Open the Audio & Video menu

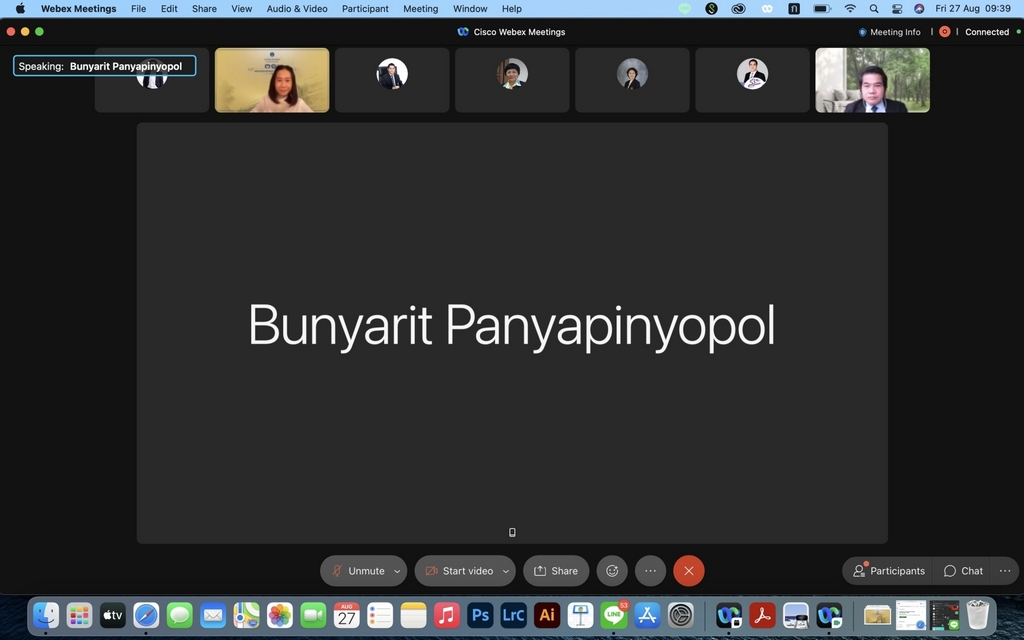tap(296, 8)
